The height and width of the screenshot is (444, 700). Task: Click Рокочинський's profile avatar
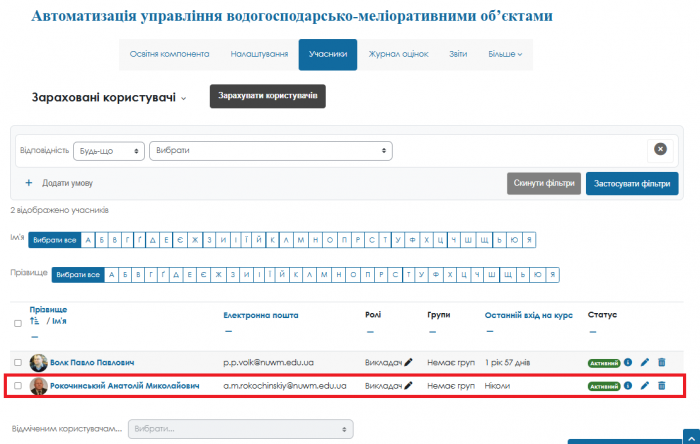38,386
